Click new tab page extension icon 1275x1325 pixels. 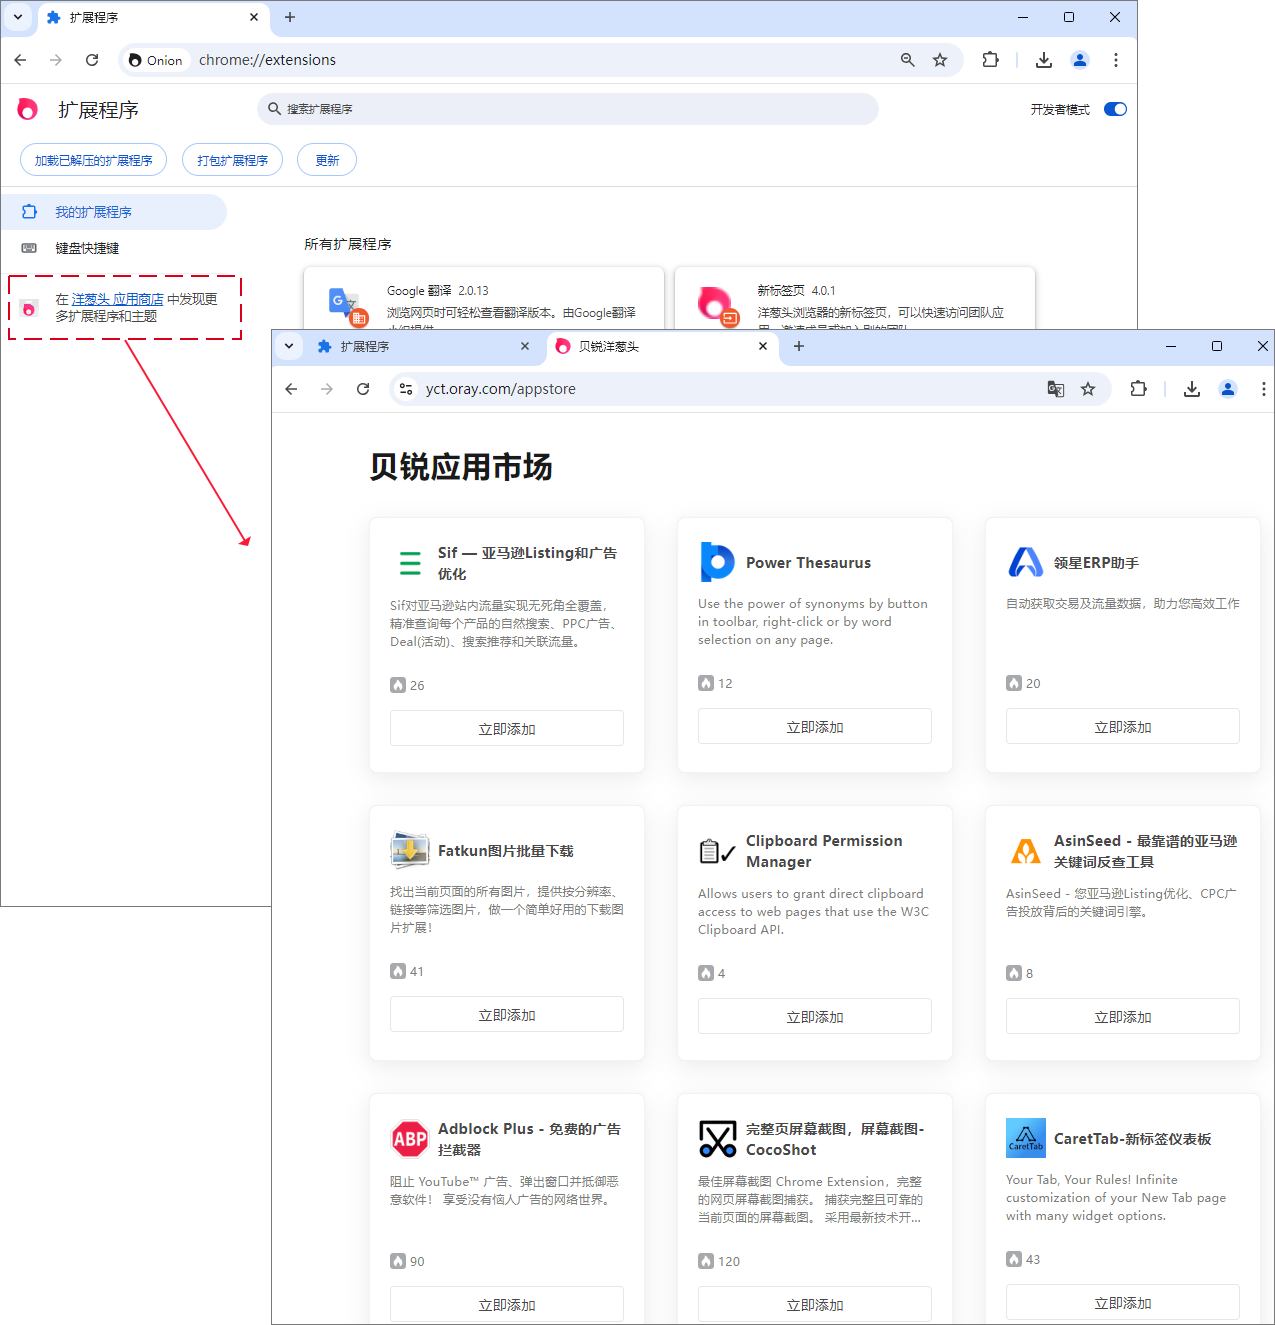[717, 305]
